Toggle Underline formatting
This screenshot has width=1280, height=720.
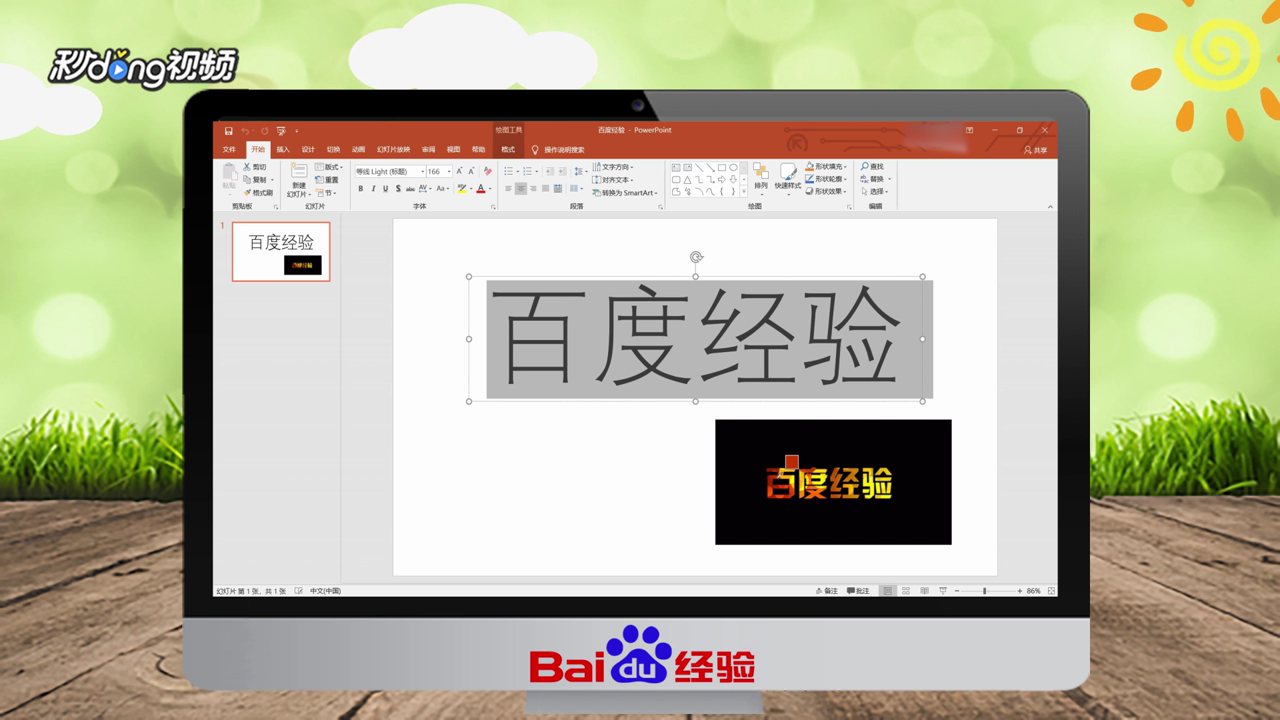[385, 188]
